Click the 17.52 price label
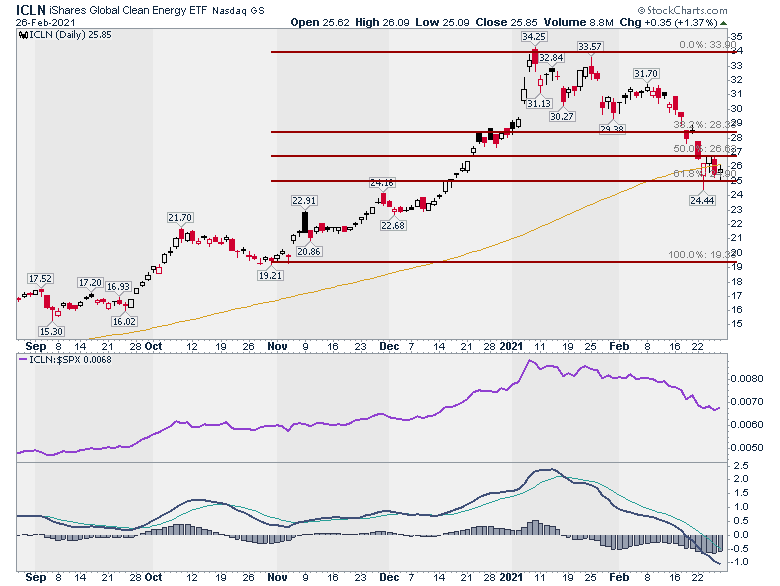The height and width of the screenshot is (586, 780). click(x=40, y=279)
